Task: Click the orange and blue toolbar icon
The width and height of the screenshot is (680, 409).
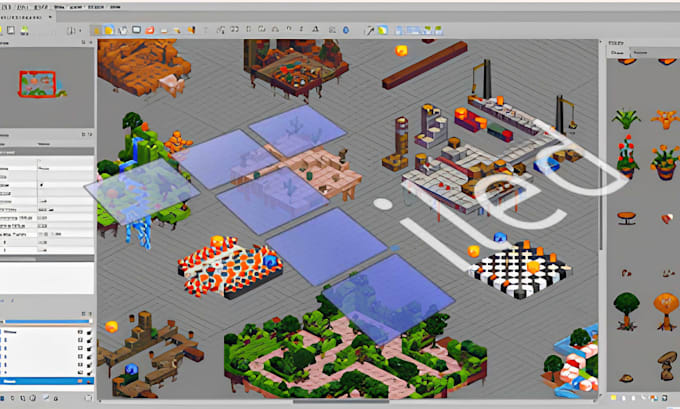Action: [191, 30]
